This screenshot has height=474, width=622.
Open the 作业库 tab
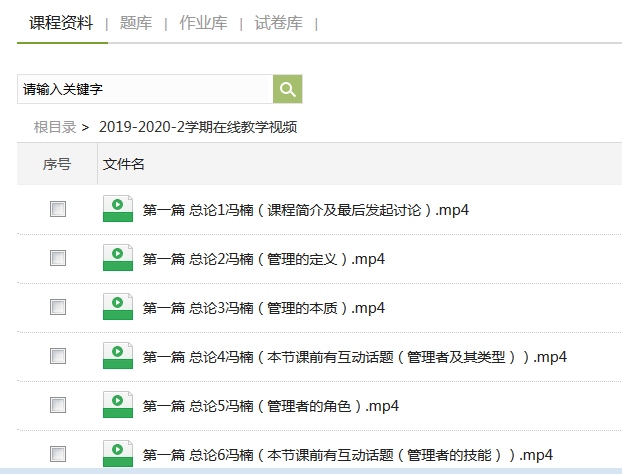point(202,23)
